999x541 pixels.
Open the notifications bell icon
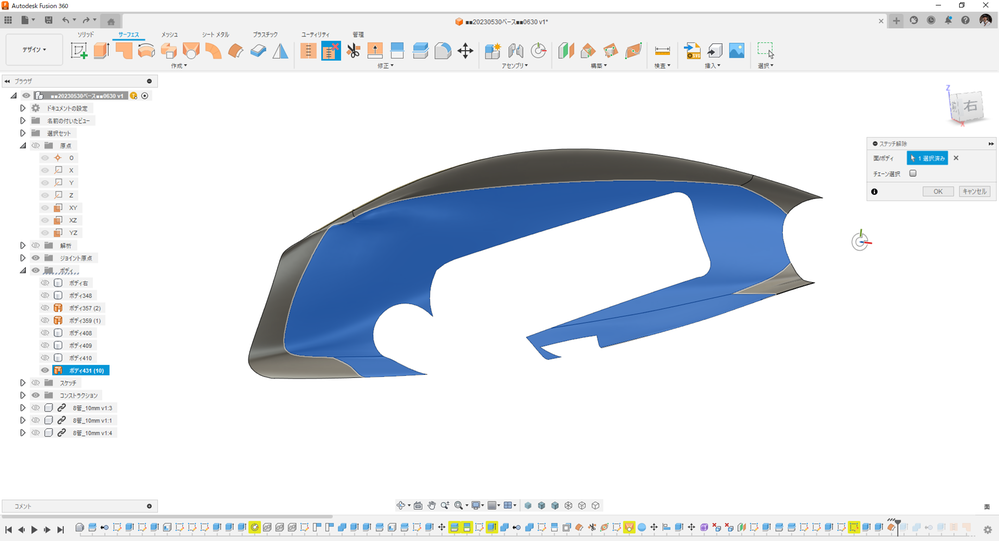[948, 20]
